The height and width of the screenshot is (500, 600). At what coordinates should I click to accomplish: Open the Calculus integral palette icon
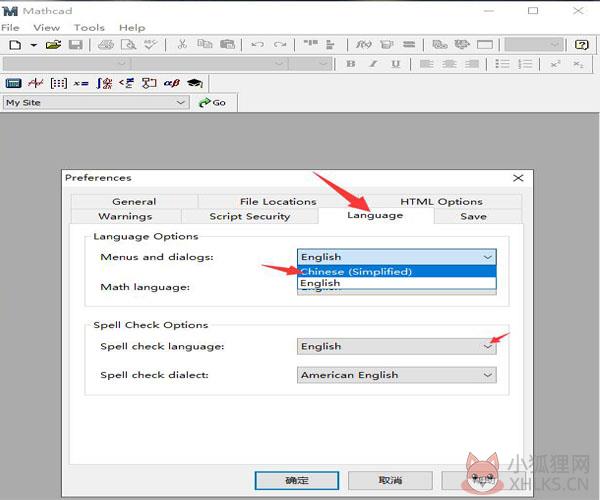pos(104,83)
